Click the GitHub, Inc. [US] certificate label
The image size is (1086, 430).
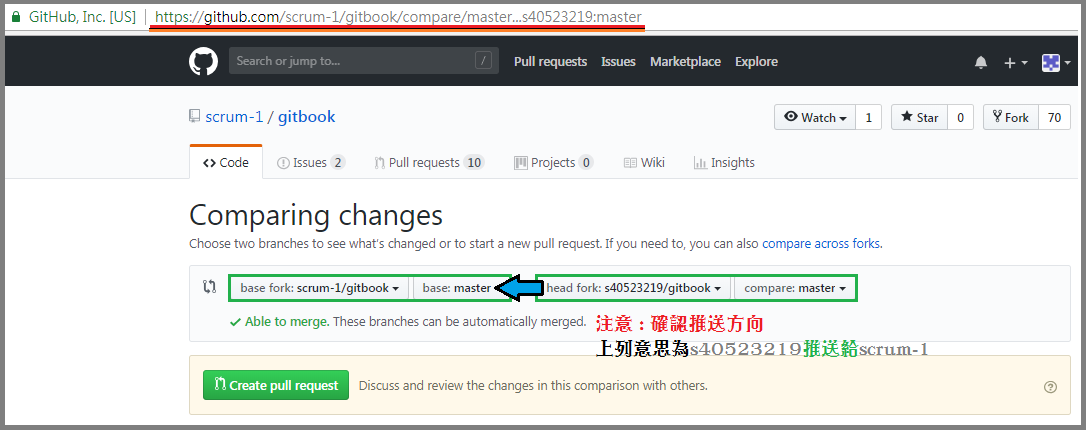coord(82,17)
